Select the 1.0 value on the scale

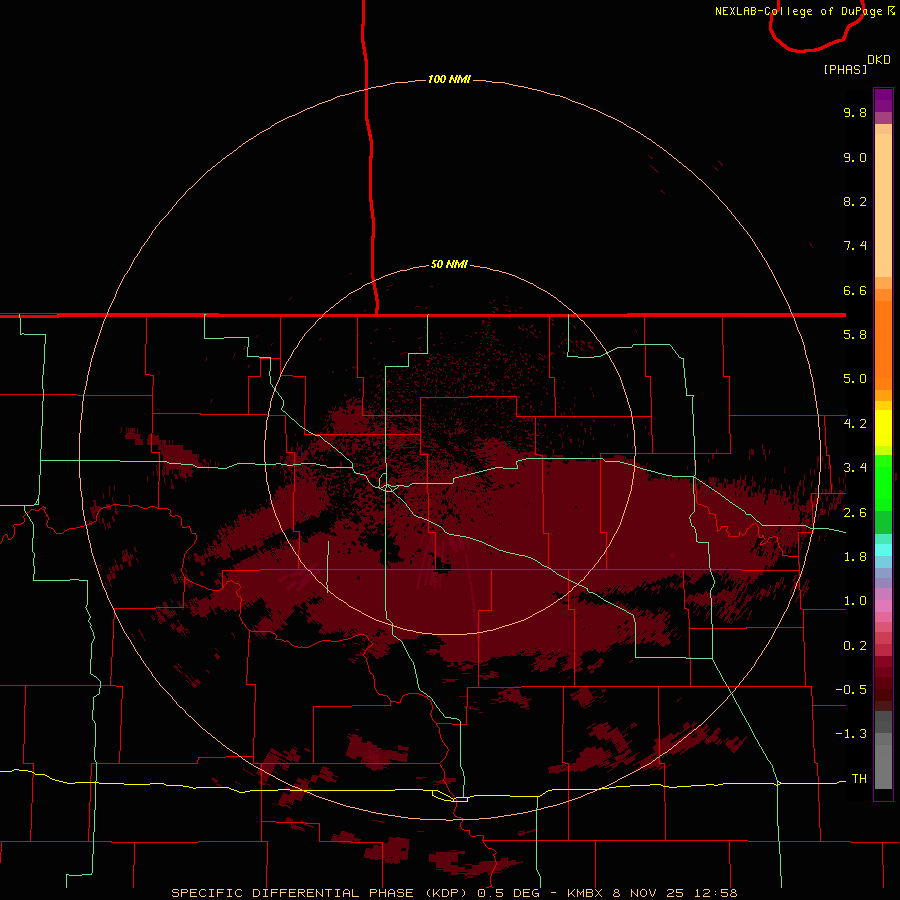tap(855, 601)
